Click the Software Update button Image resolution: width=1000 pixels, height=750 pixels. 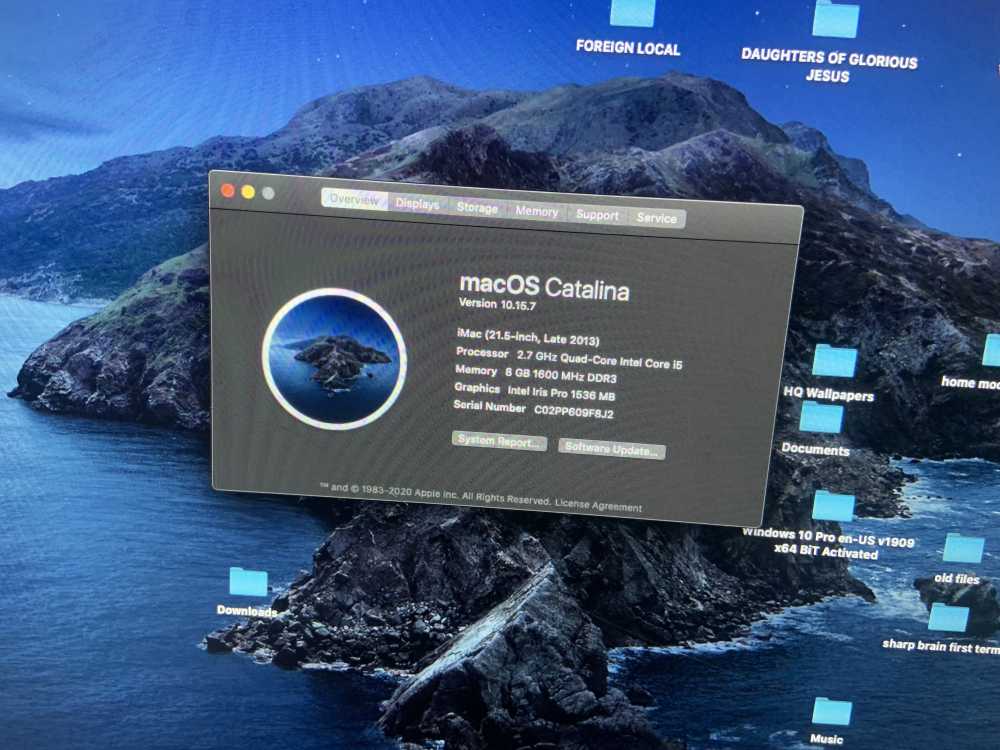[x=612, y=448]
